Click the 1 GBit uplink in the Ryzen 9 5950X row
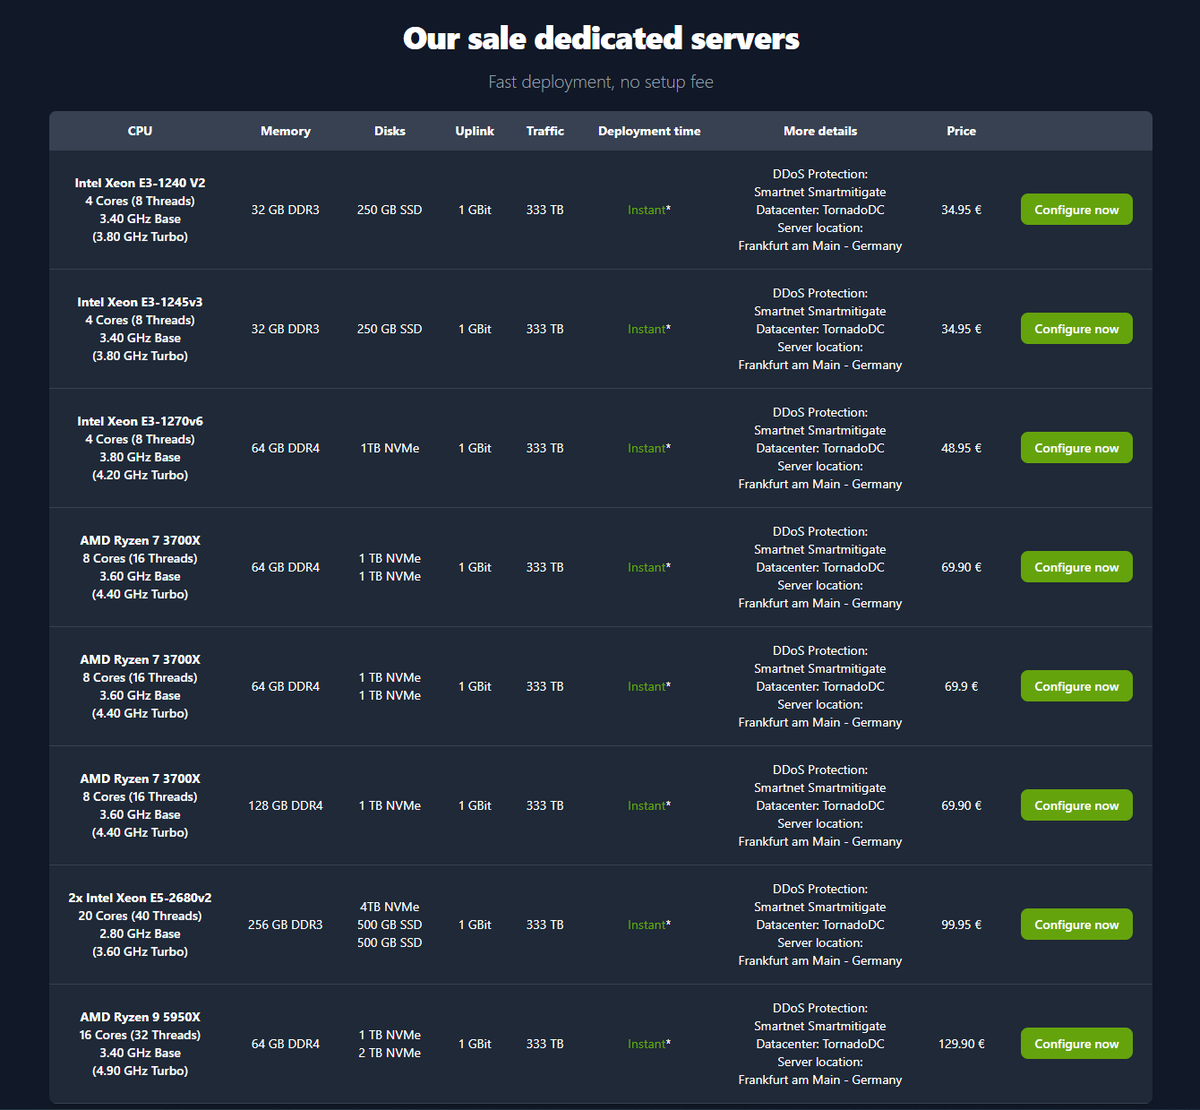The image size is (1200, 1110). [475, 1043]
